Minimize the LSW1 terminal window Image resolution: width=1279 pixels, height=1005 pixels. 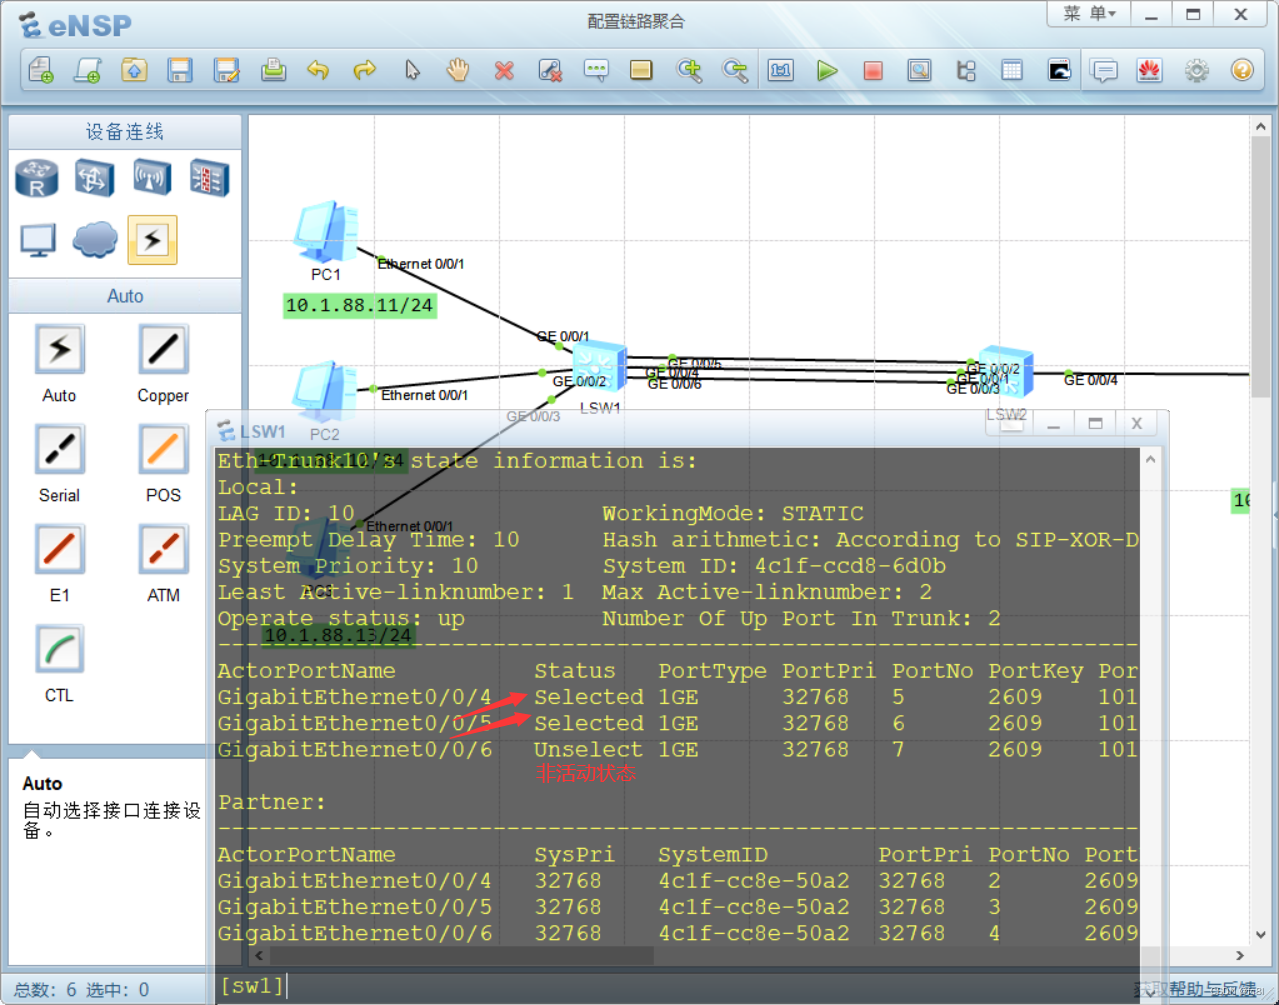pyautogui.click(x=1053, y=424)
